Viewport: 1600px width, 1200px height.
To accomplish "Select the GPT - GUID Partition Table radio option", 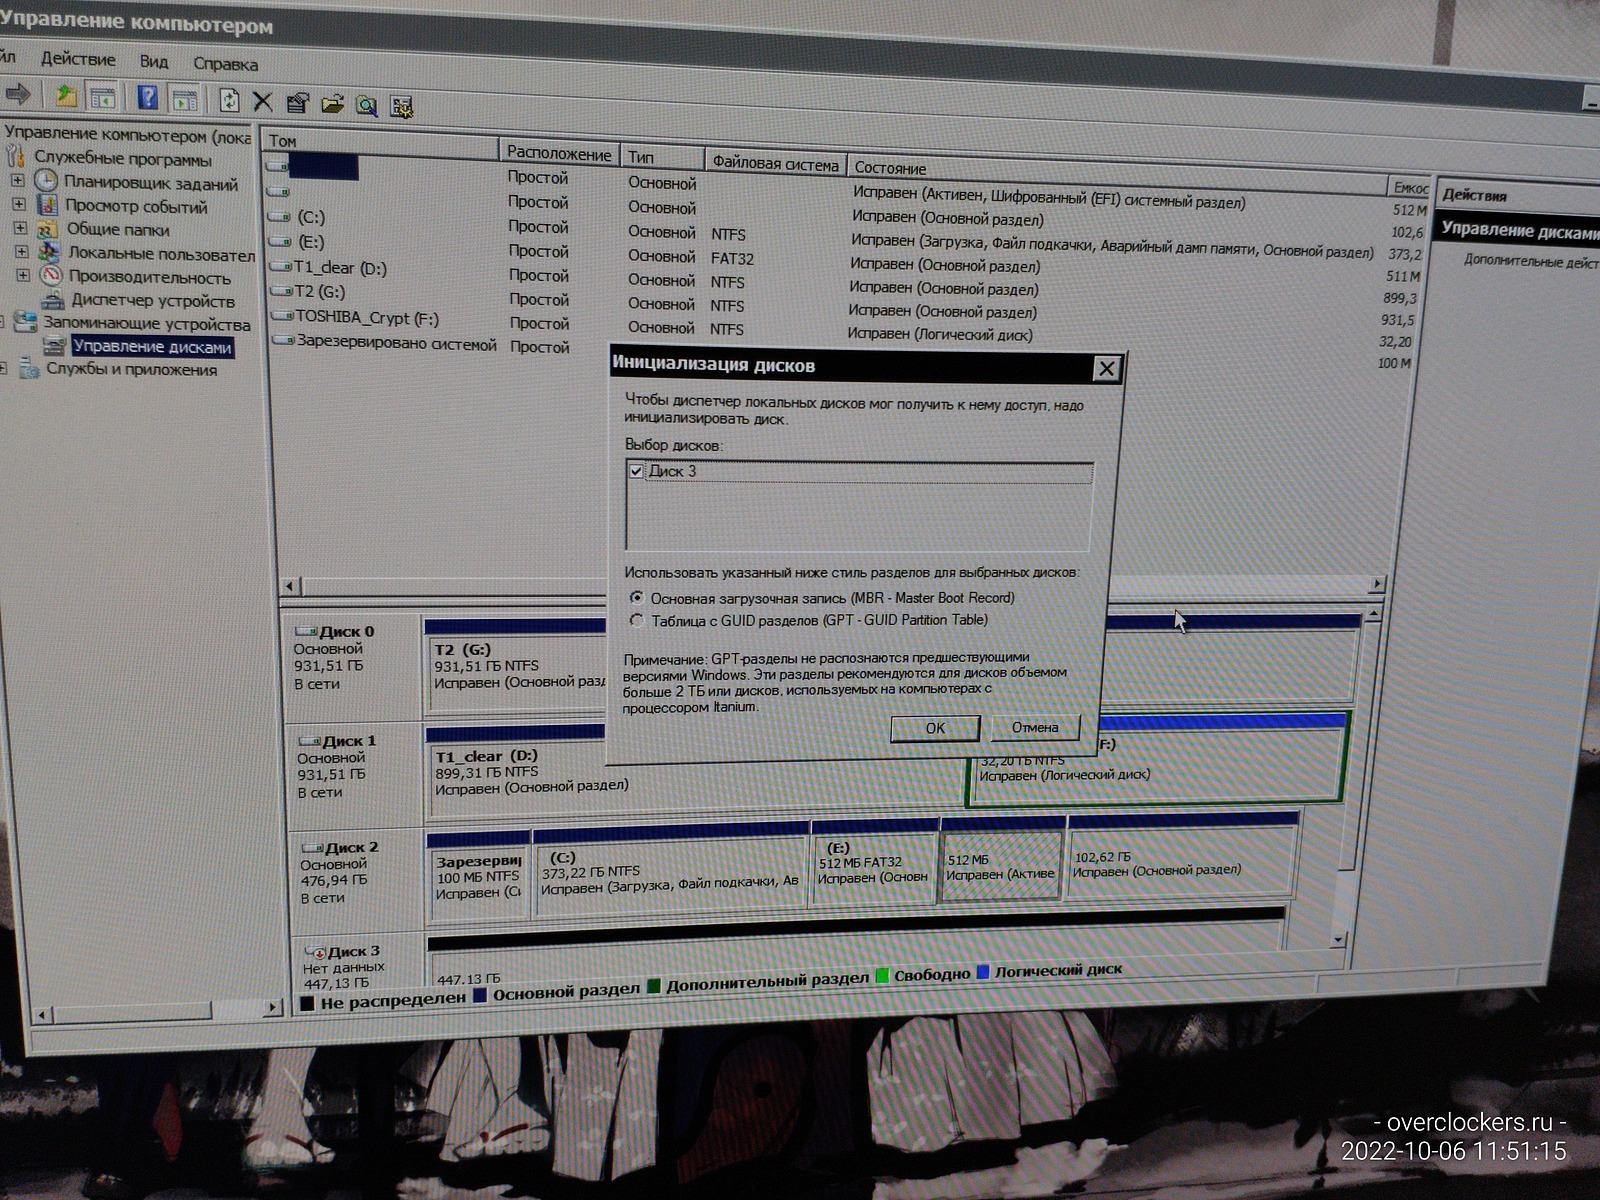I will [x=636, y=620].
